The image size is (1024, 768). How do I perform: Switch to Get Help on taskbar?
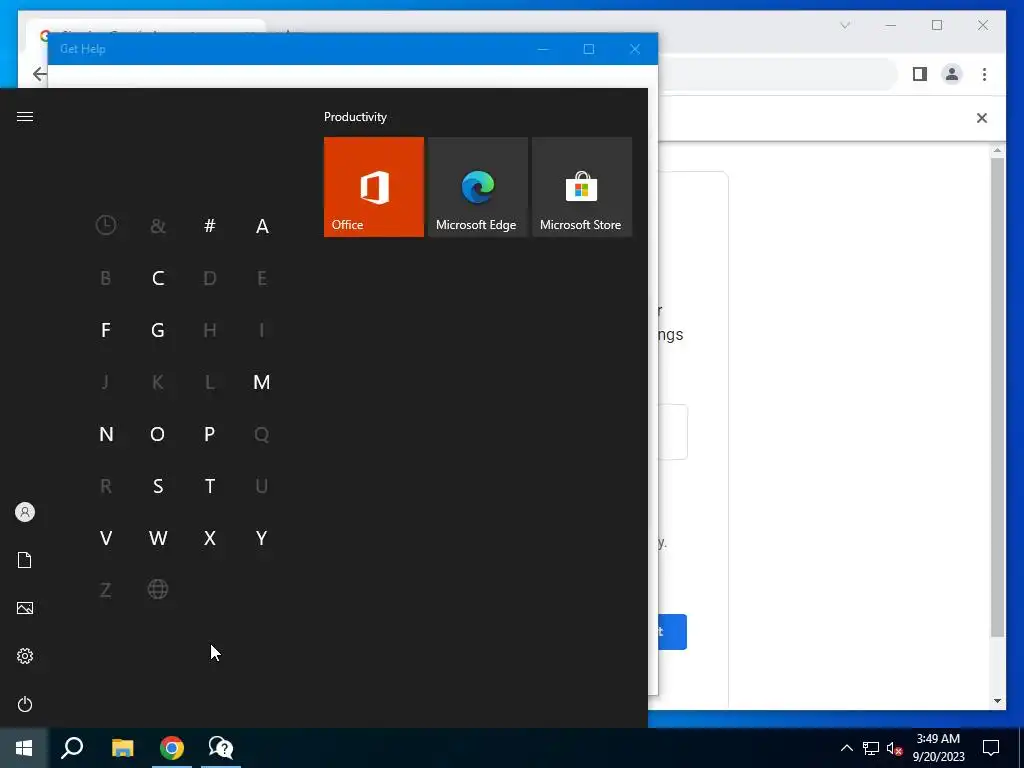tap(221, 748)
